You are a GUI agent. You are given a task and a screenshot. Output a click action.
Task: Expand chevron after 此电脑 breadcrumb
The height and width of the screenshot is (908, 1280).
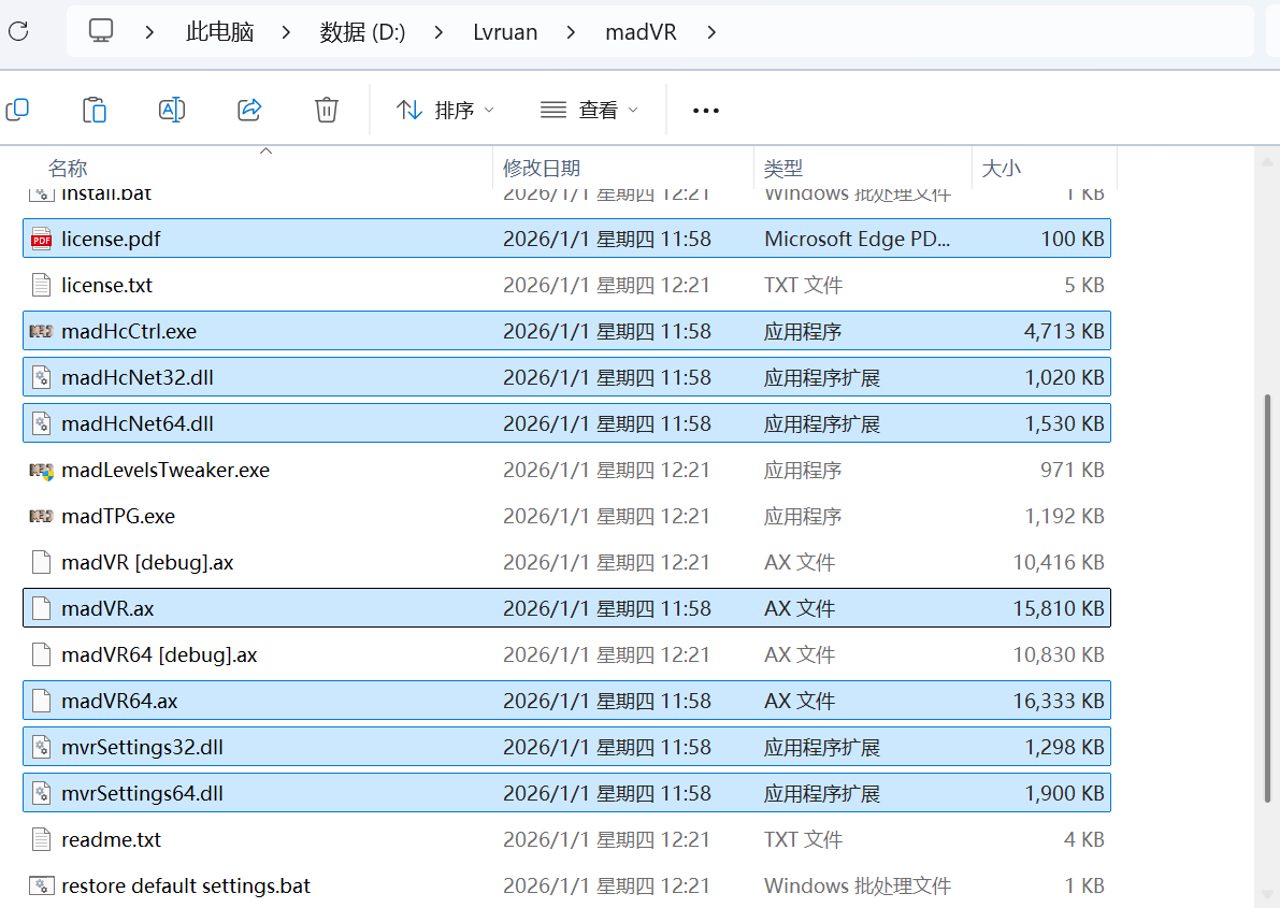pos(286,32)
